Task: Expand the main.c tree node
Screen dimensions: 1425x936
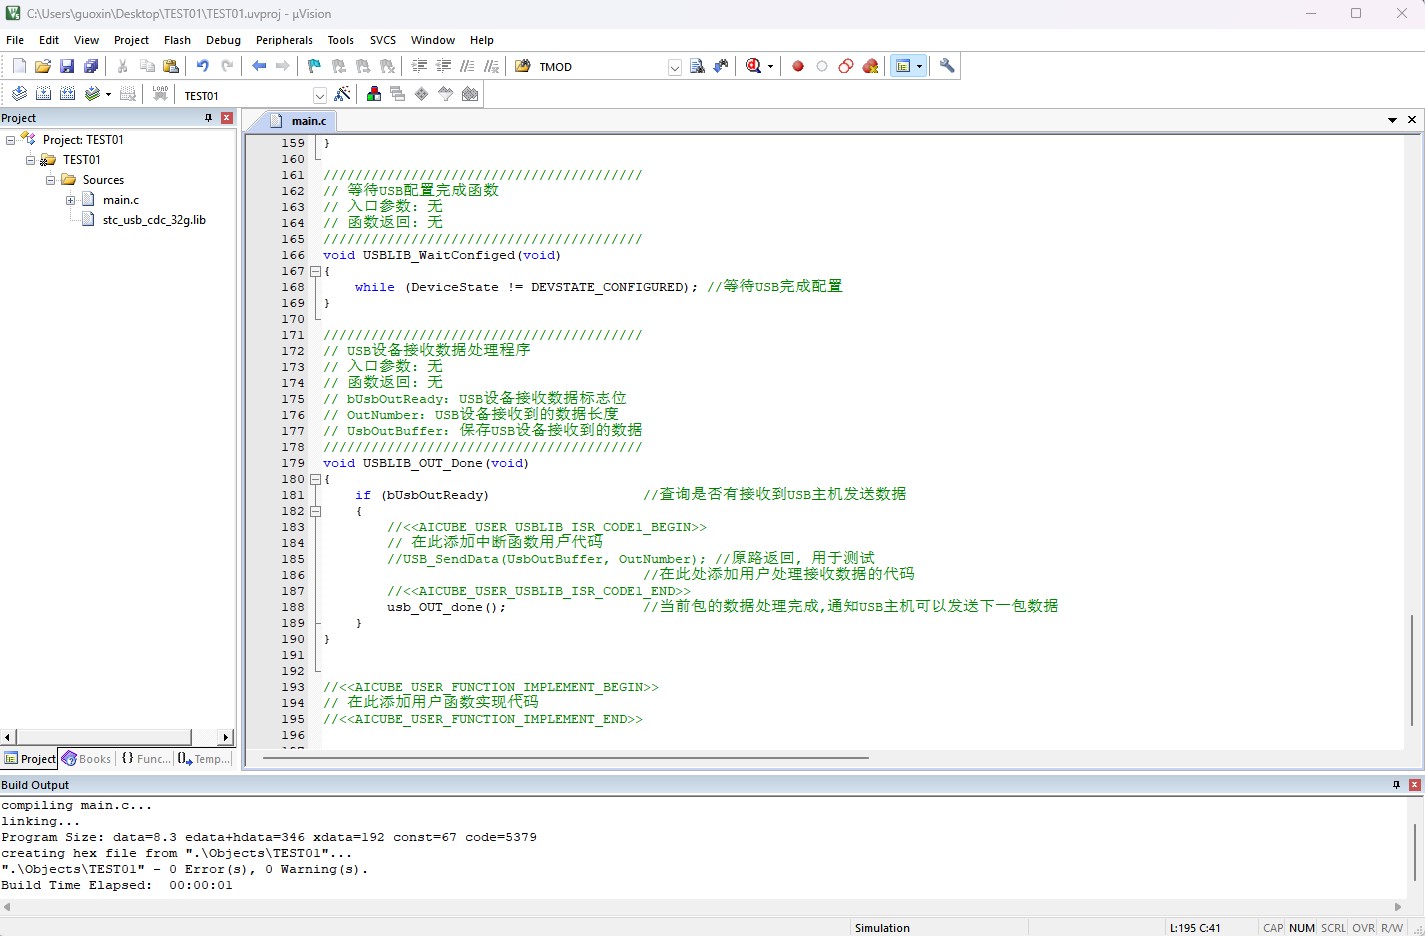Action: pyautogui.click(x=71, y=200)
